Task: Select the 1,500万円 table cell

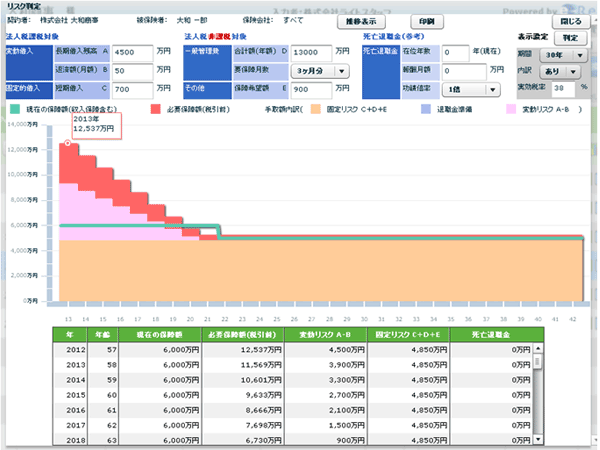Action: (x=326, y=425)
